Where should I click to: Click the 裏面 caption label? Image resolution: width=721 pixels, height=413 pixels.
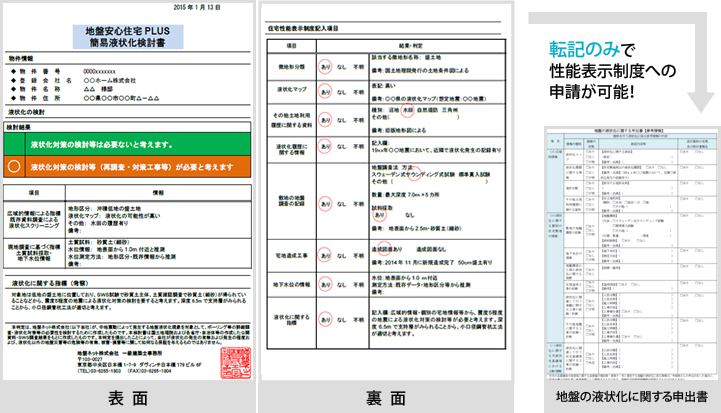[x=386, y=398]
